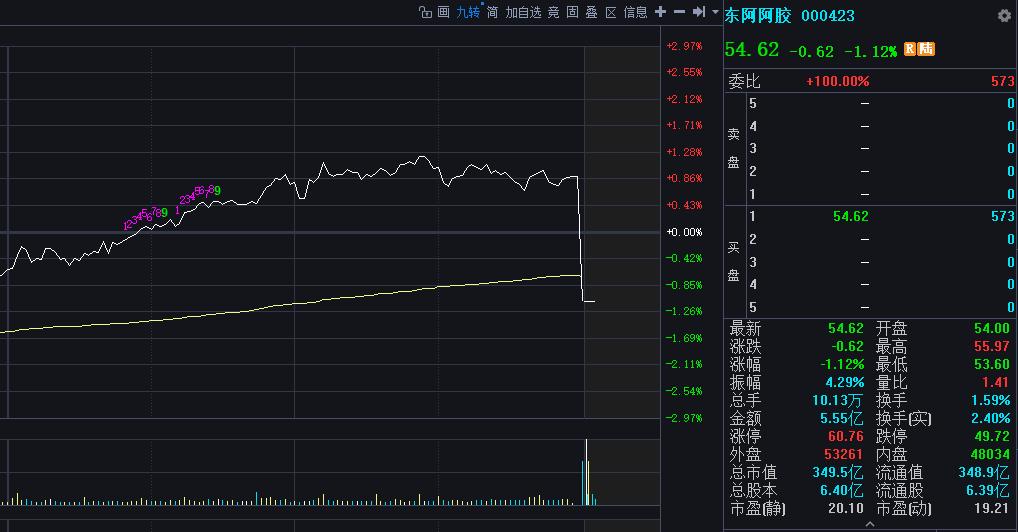Click the 陆 stock connect badge
Image resolution: width=1018 pixels, height=532 pixels.
click(926, 49)
